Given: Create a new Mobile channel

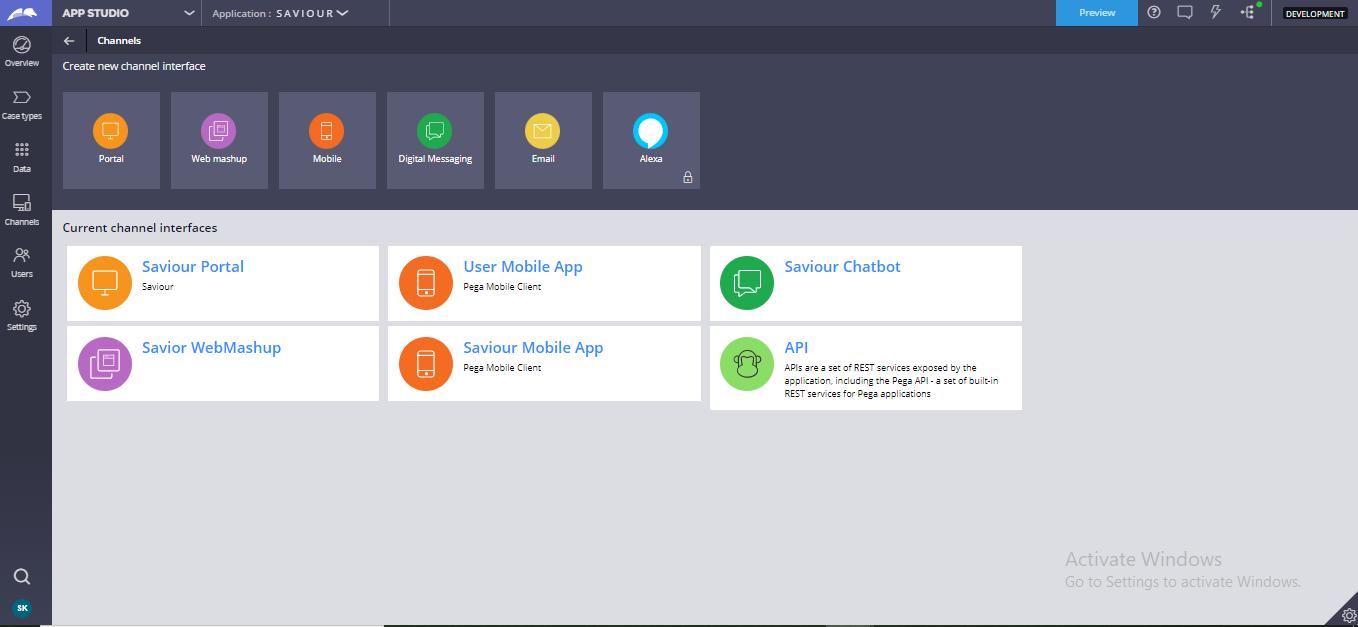Looking at the screenshot, I should [327, 140].
